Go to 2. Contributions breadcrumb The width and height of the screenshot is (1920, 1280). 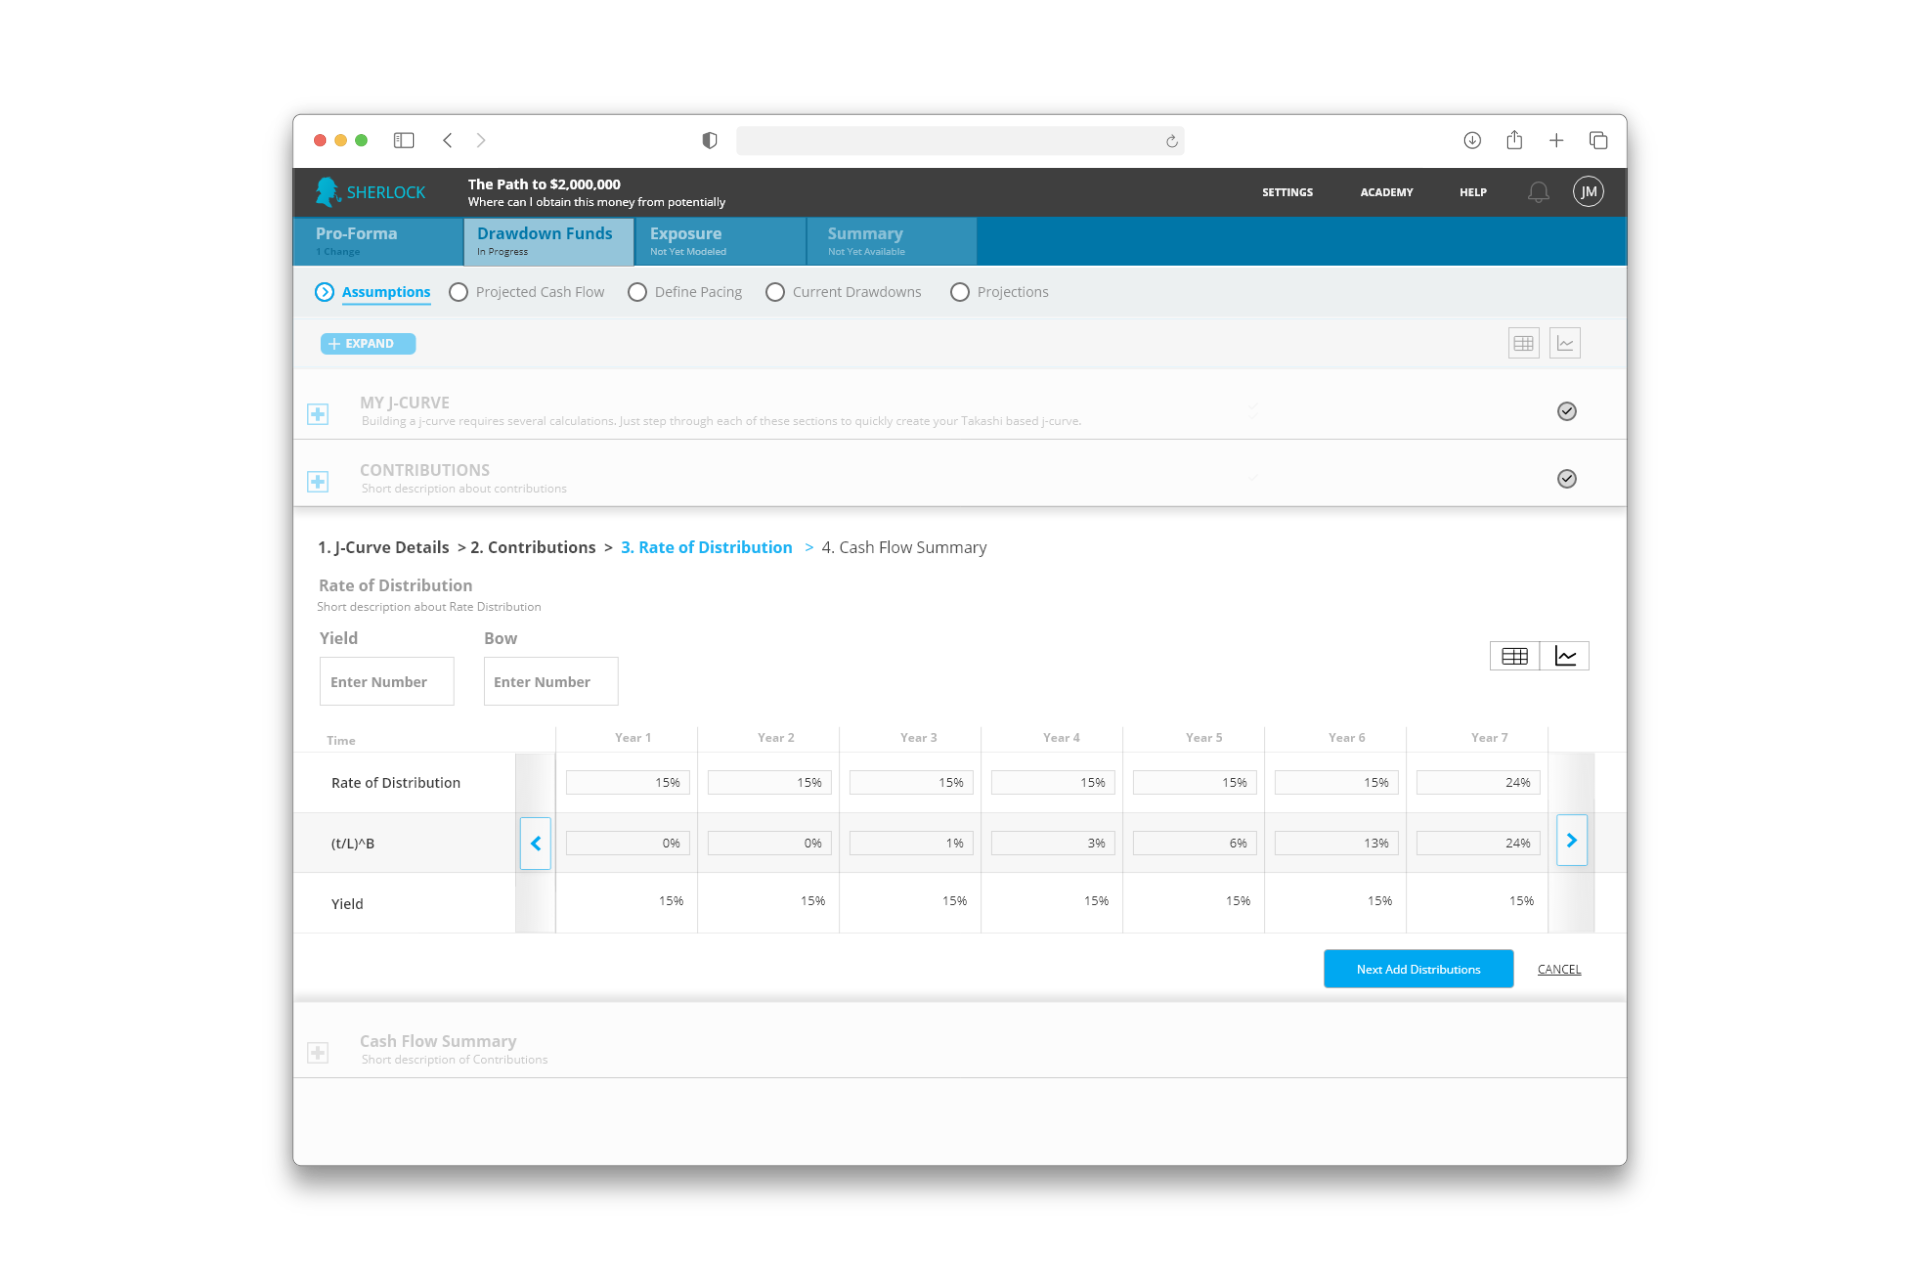[533, 547]
